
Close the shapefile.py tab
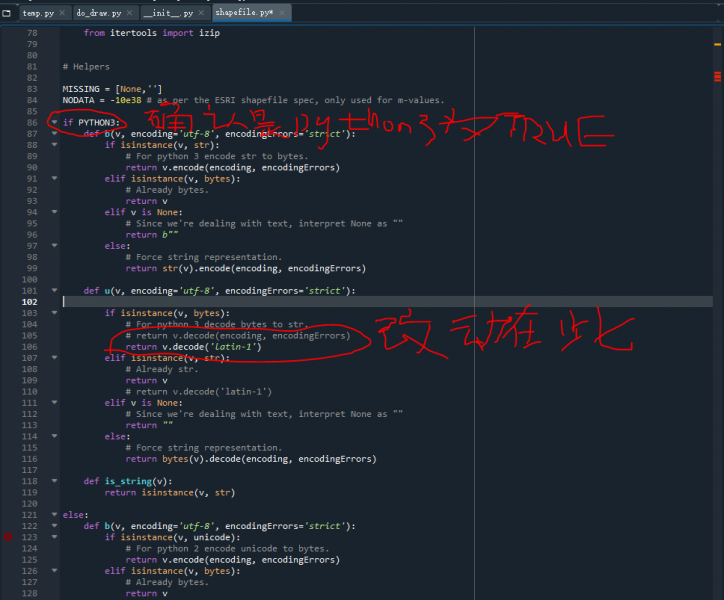tap(281, 13)
